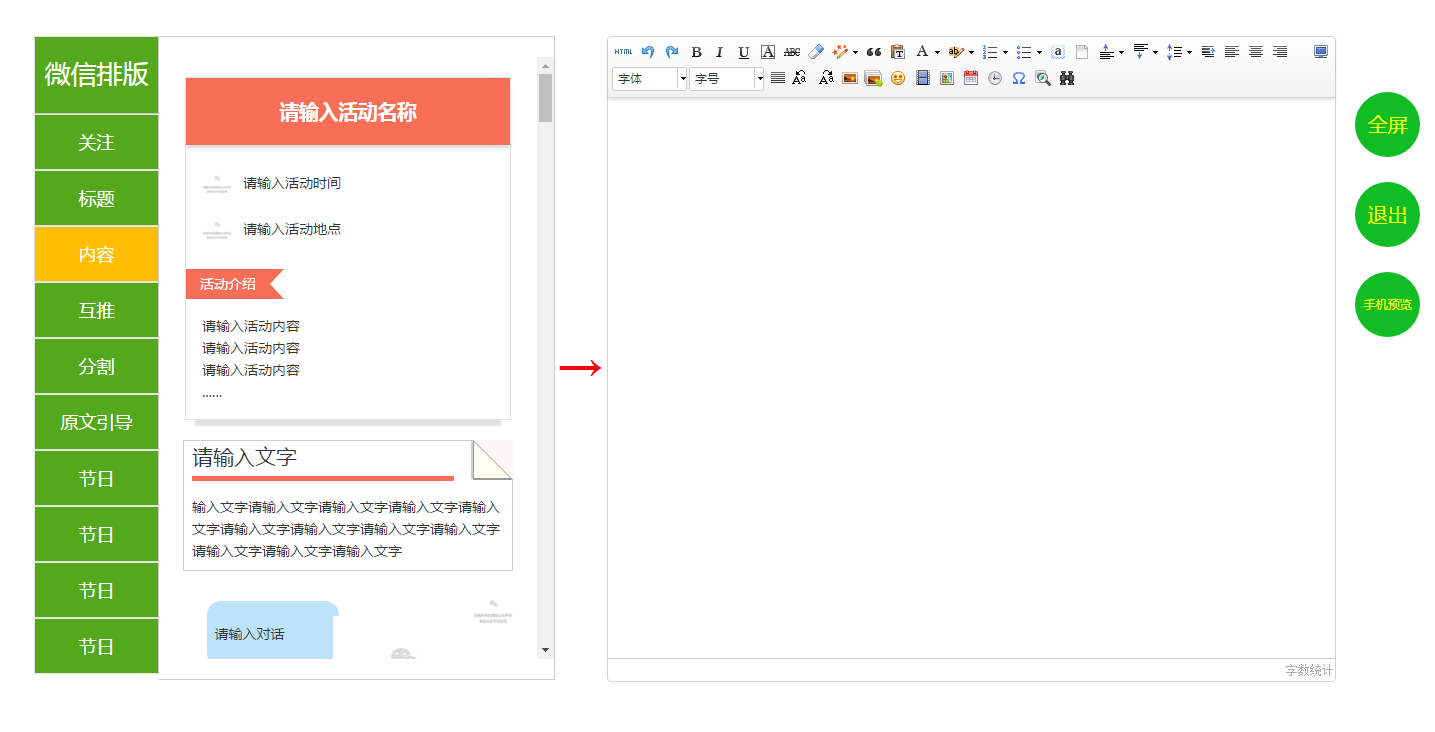This screenshot has width=1435, height=732.
Task: Click the eraser clear formatting icon
Action: tap(816, 52)
